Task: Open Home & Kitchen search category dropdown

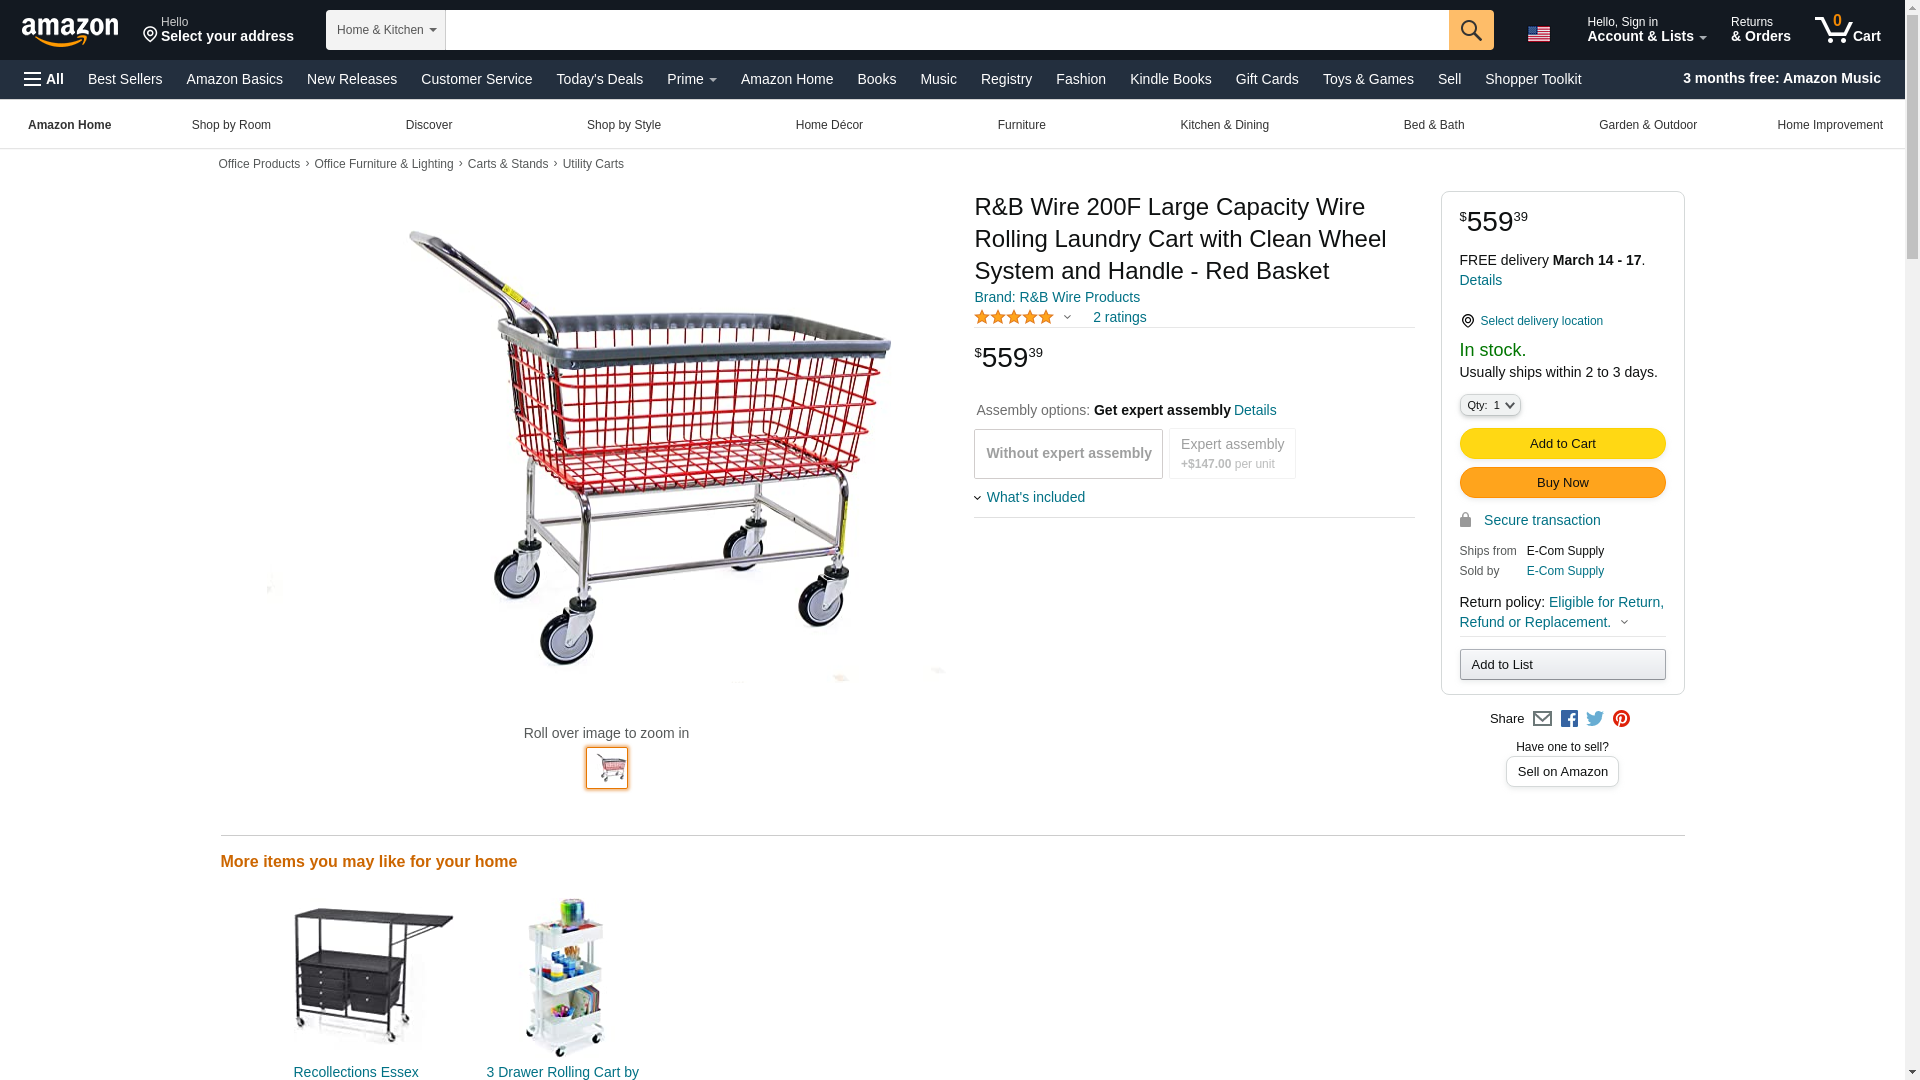Action: click(x=385, y=30)
